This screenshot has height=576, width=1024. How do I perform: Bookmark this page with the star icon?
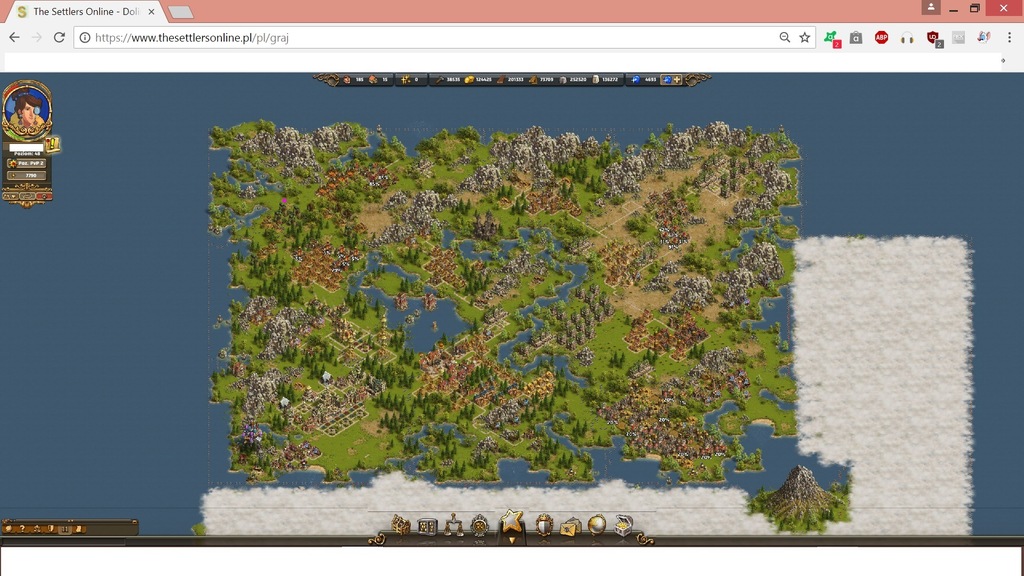805,38
